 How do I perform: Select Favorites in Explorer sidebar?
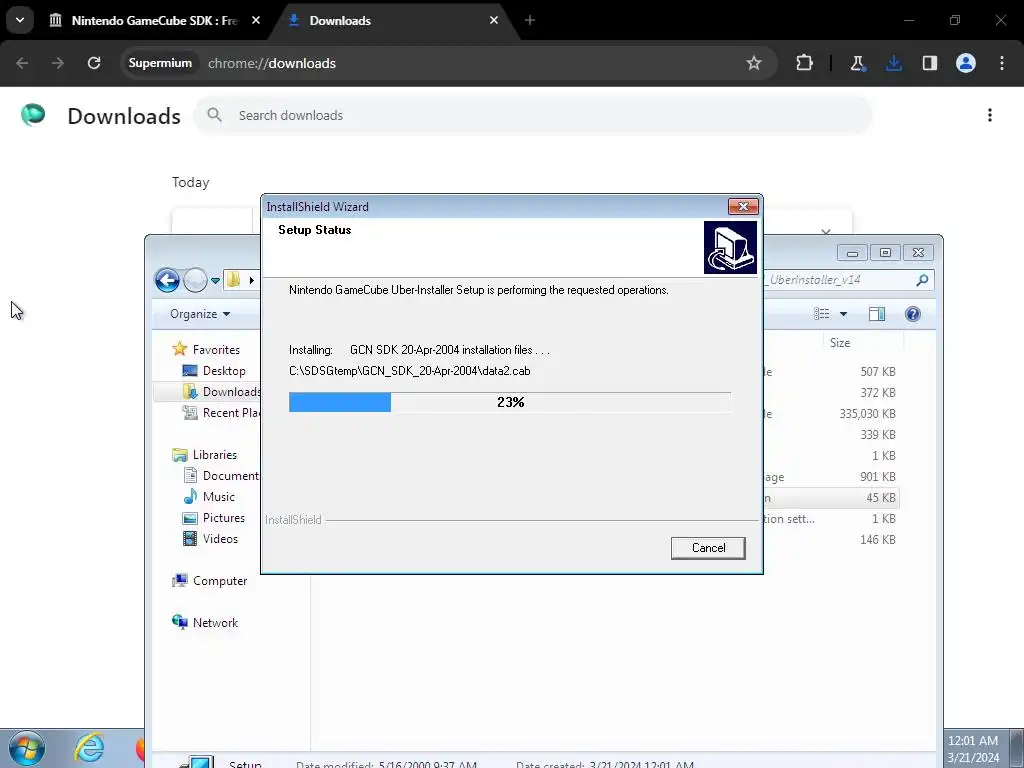pyautogui.click(x=206, y=349)
